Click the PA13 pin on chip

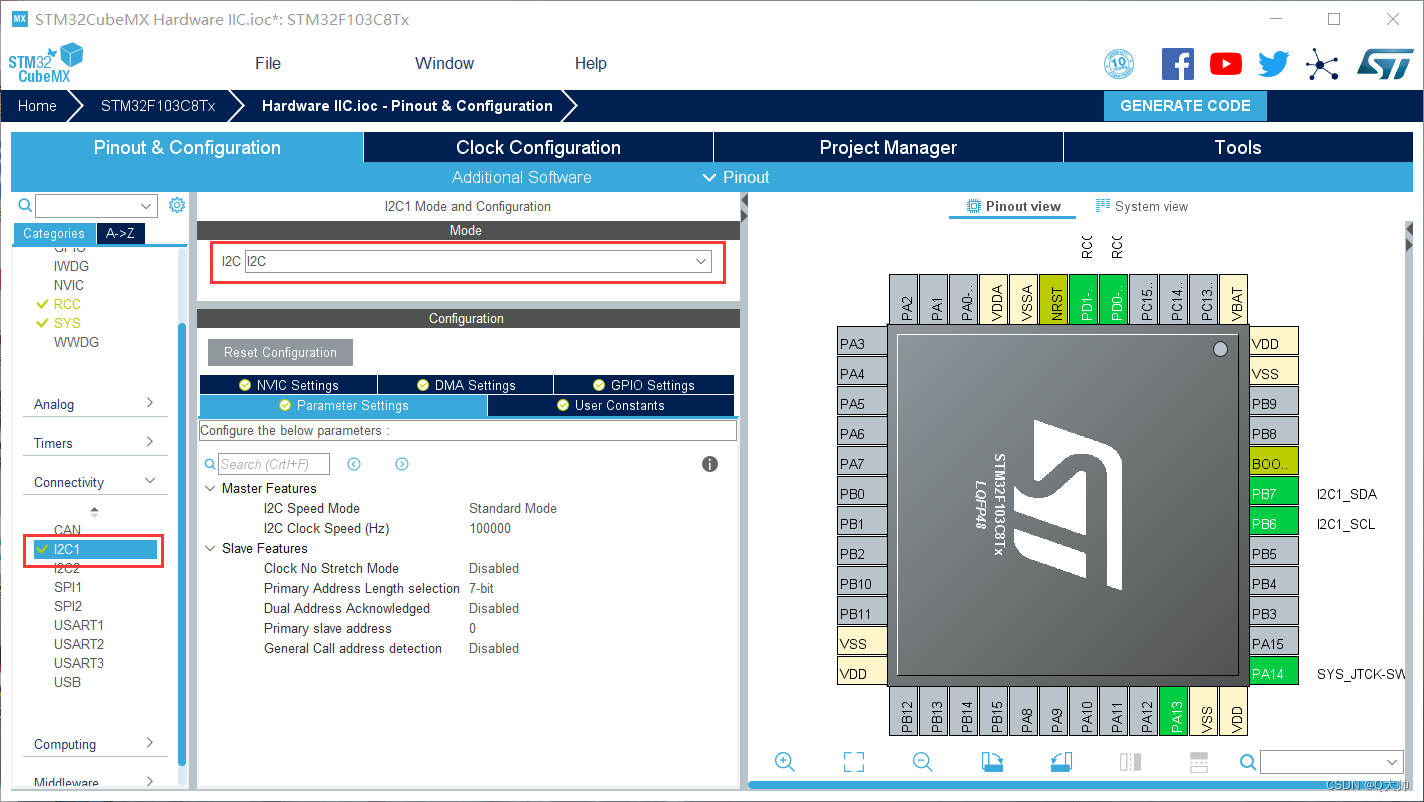[x=1174, y=712]
